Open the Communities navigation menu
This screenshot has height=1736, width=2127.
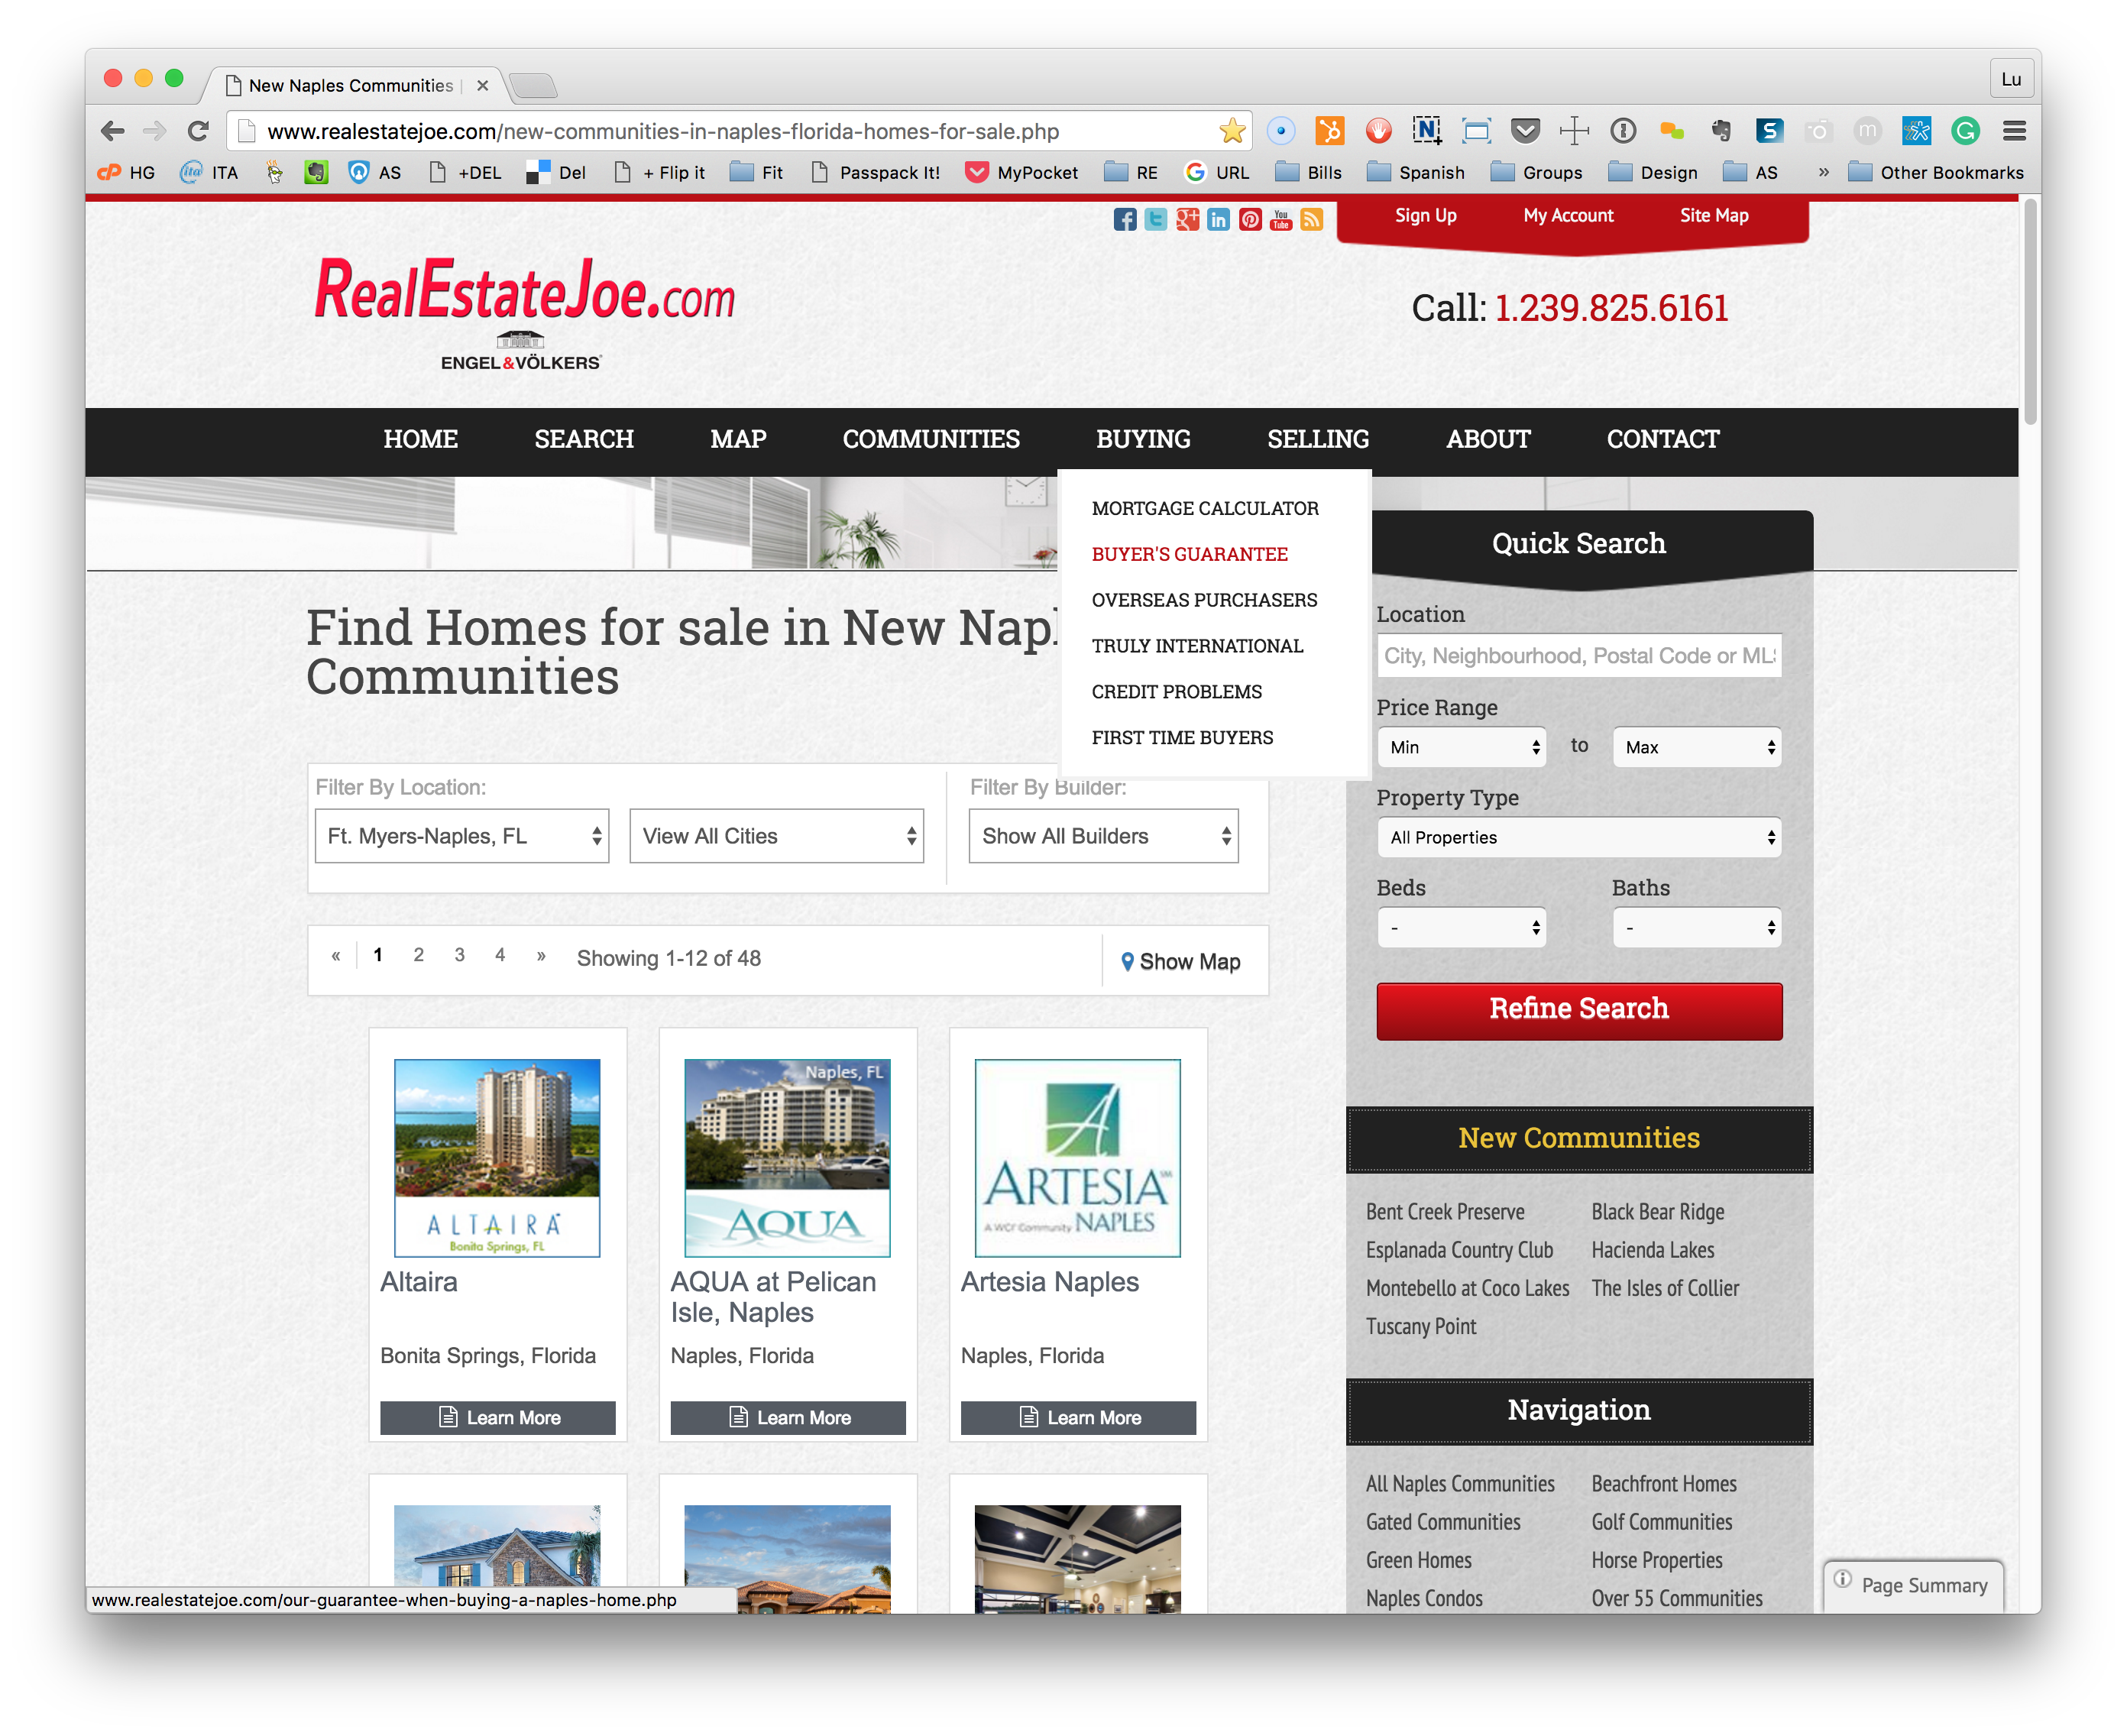pos(930,439)
